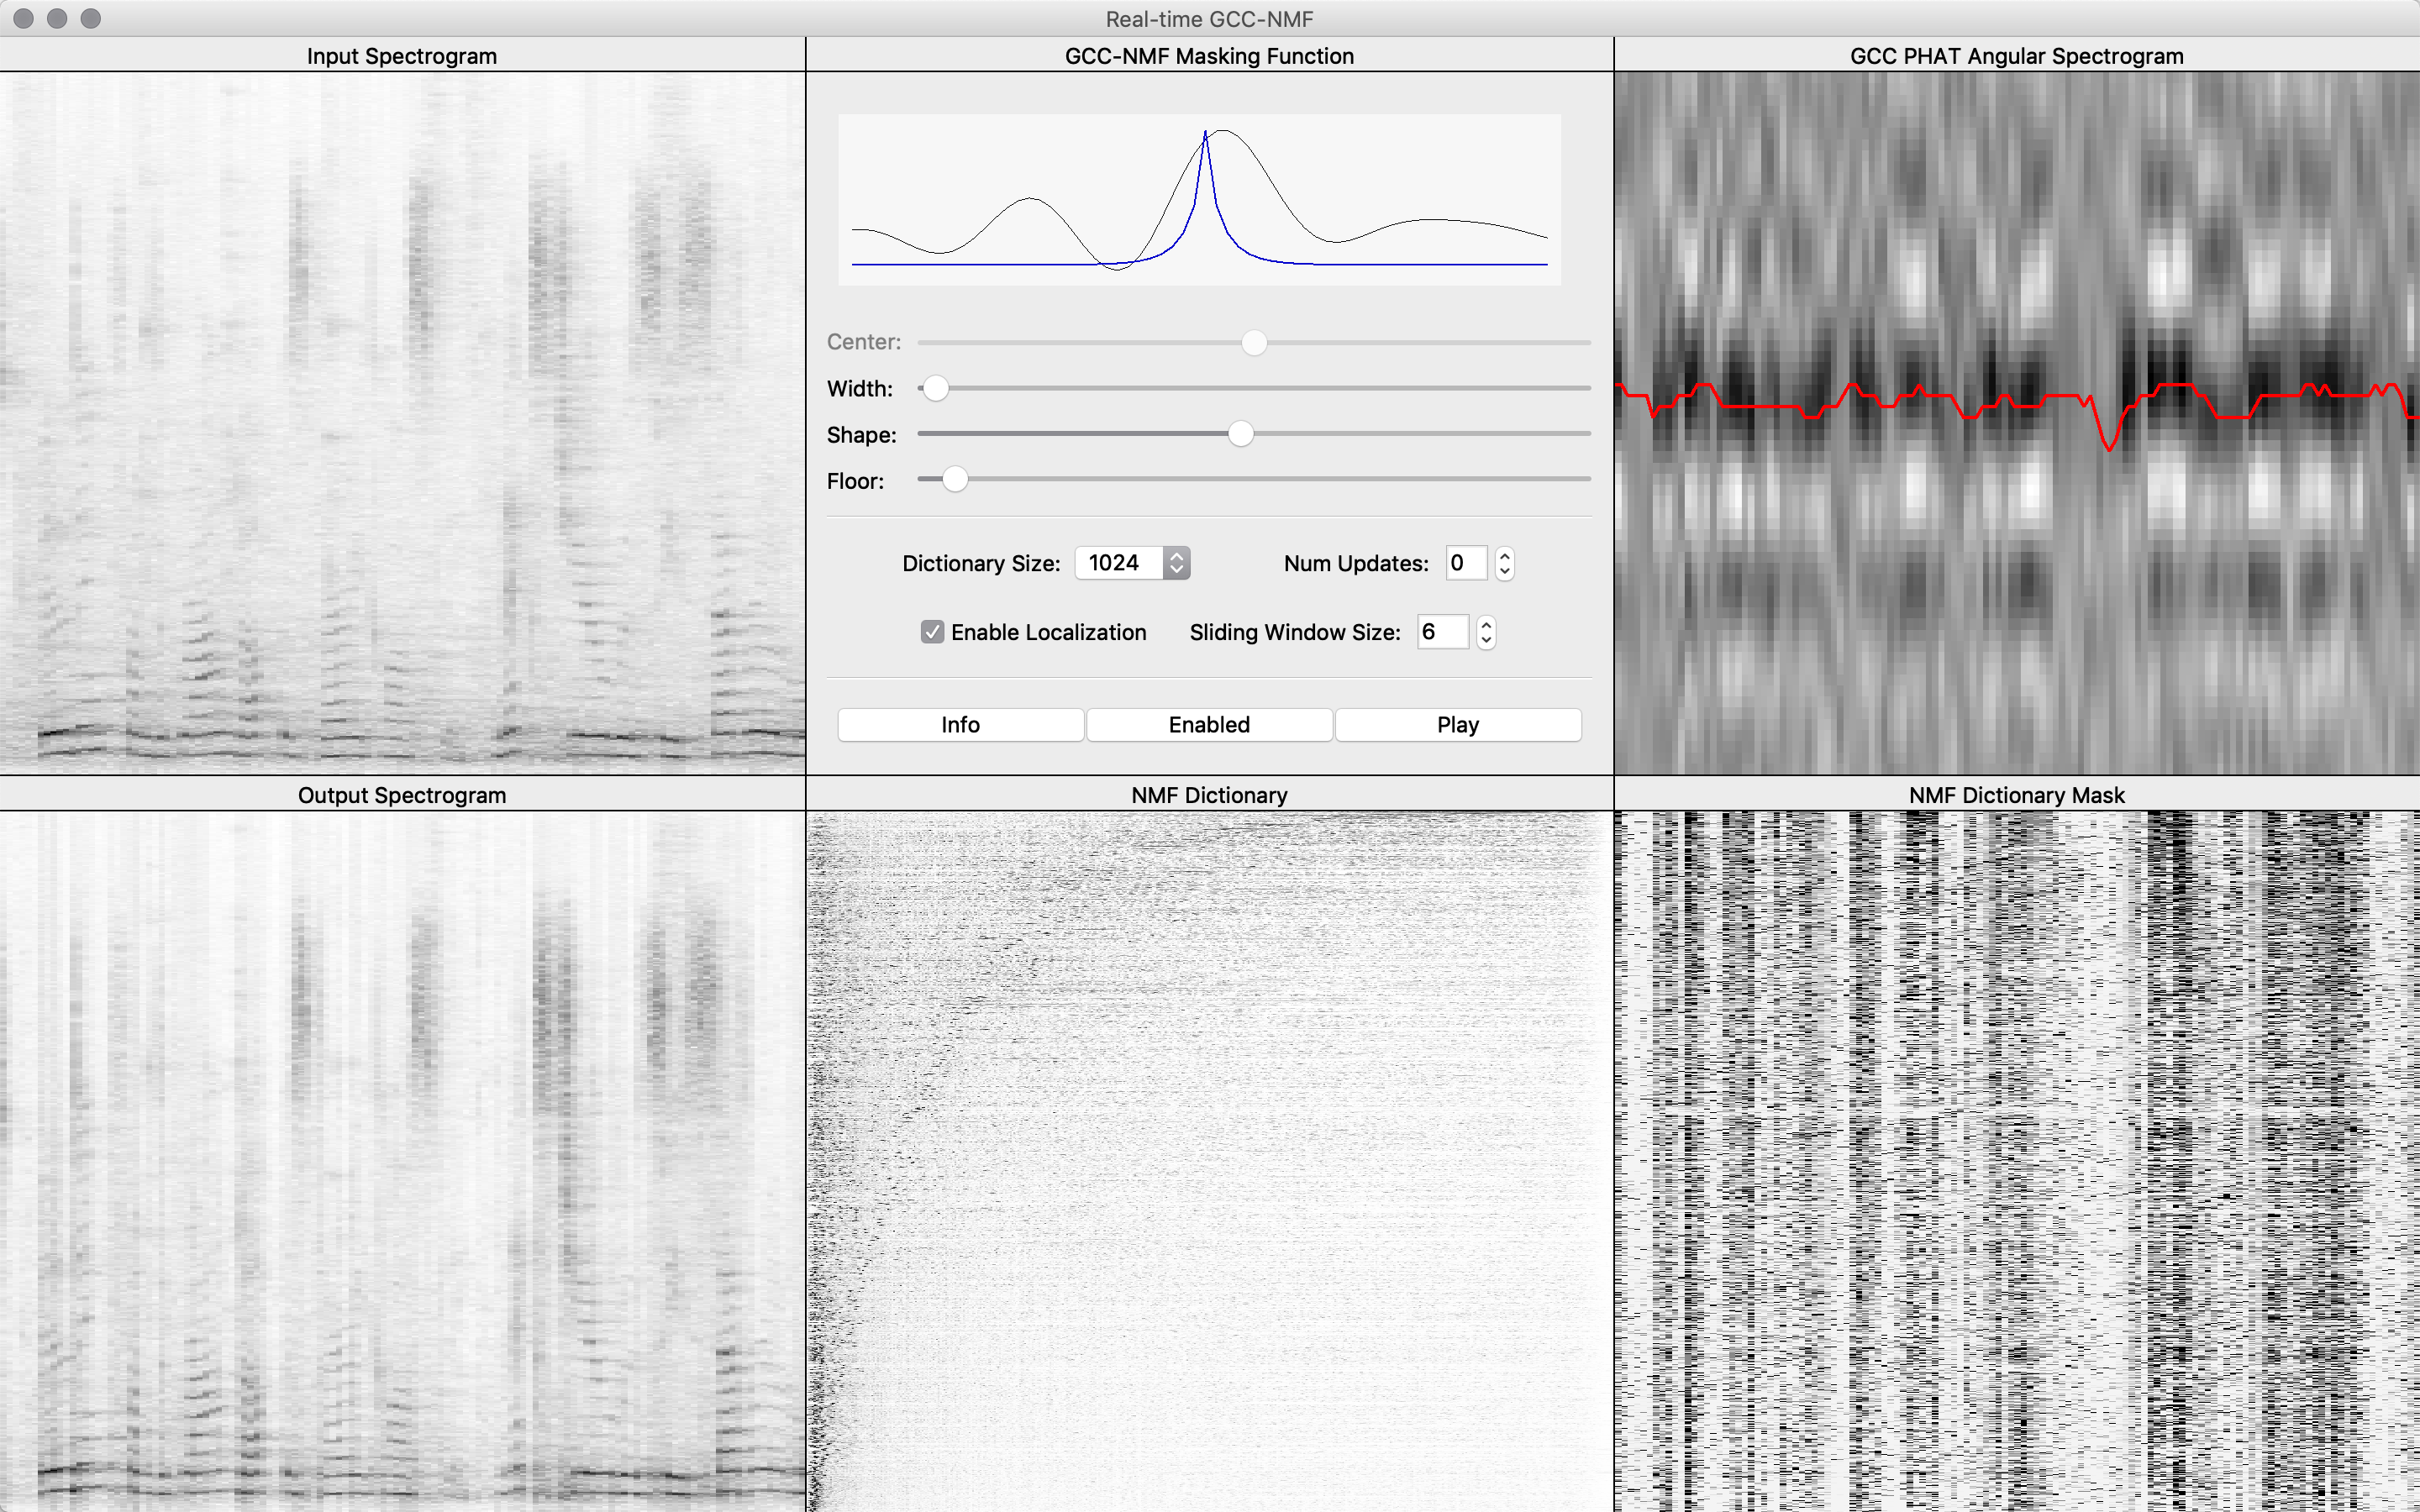Click the Shape slider handle
2420x1512 pixels.
click(1240, 434)
